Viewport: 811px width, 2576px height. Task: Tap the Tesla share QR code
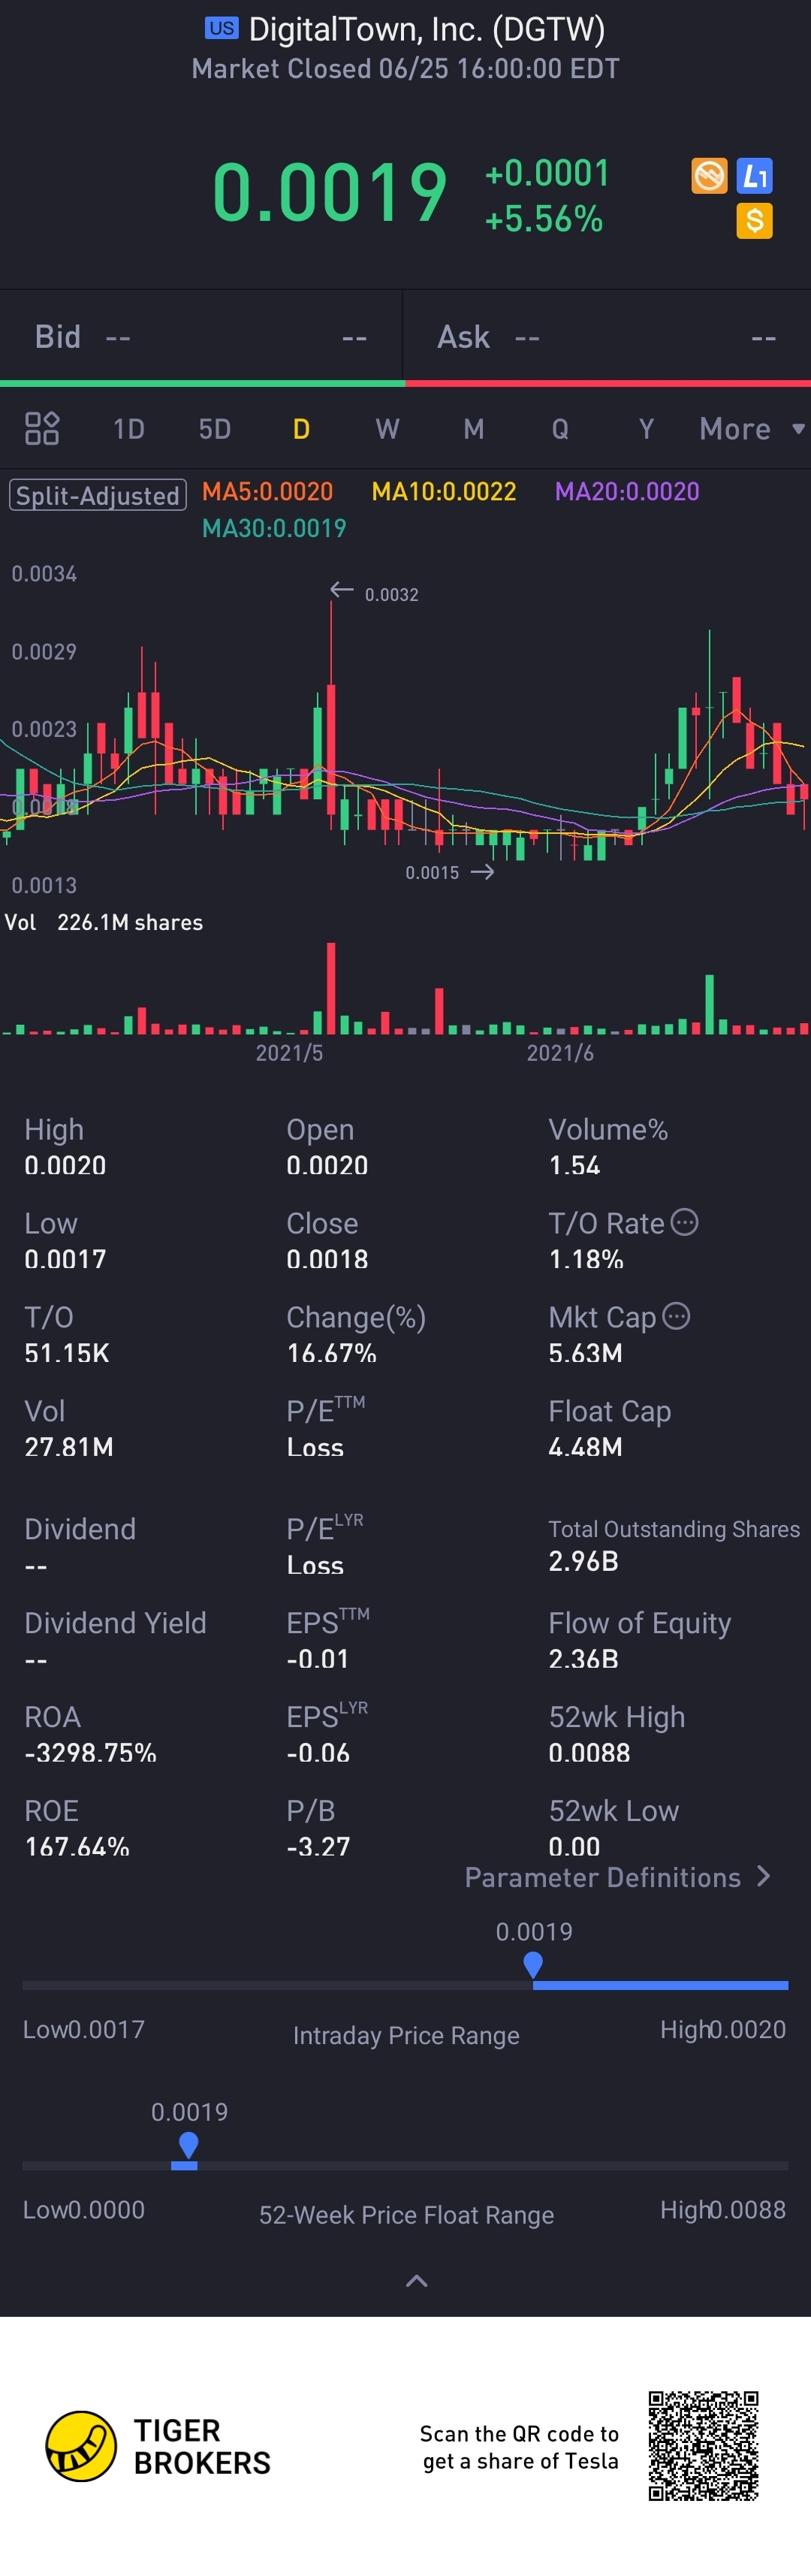coord(703,2446)
